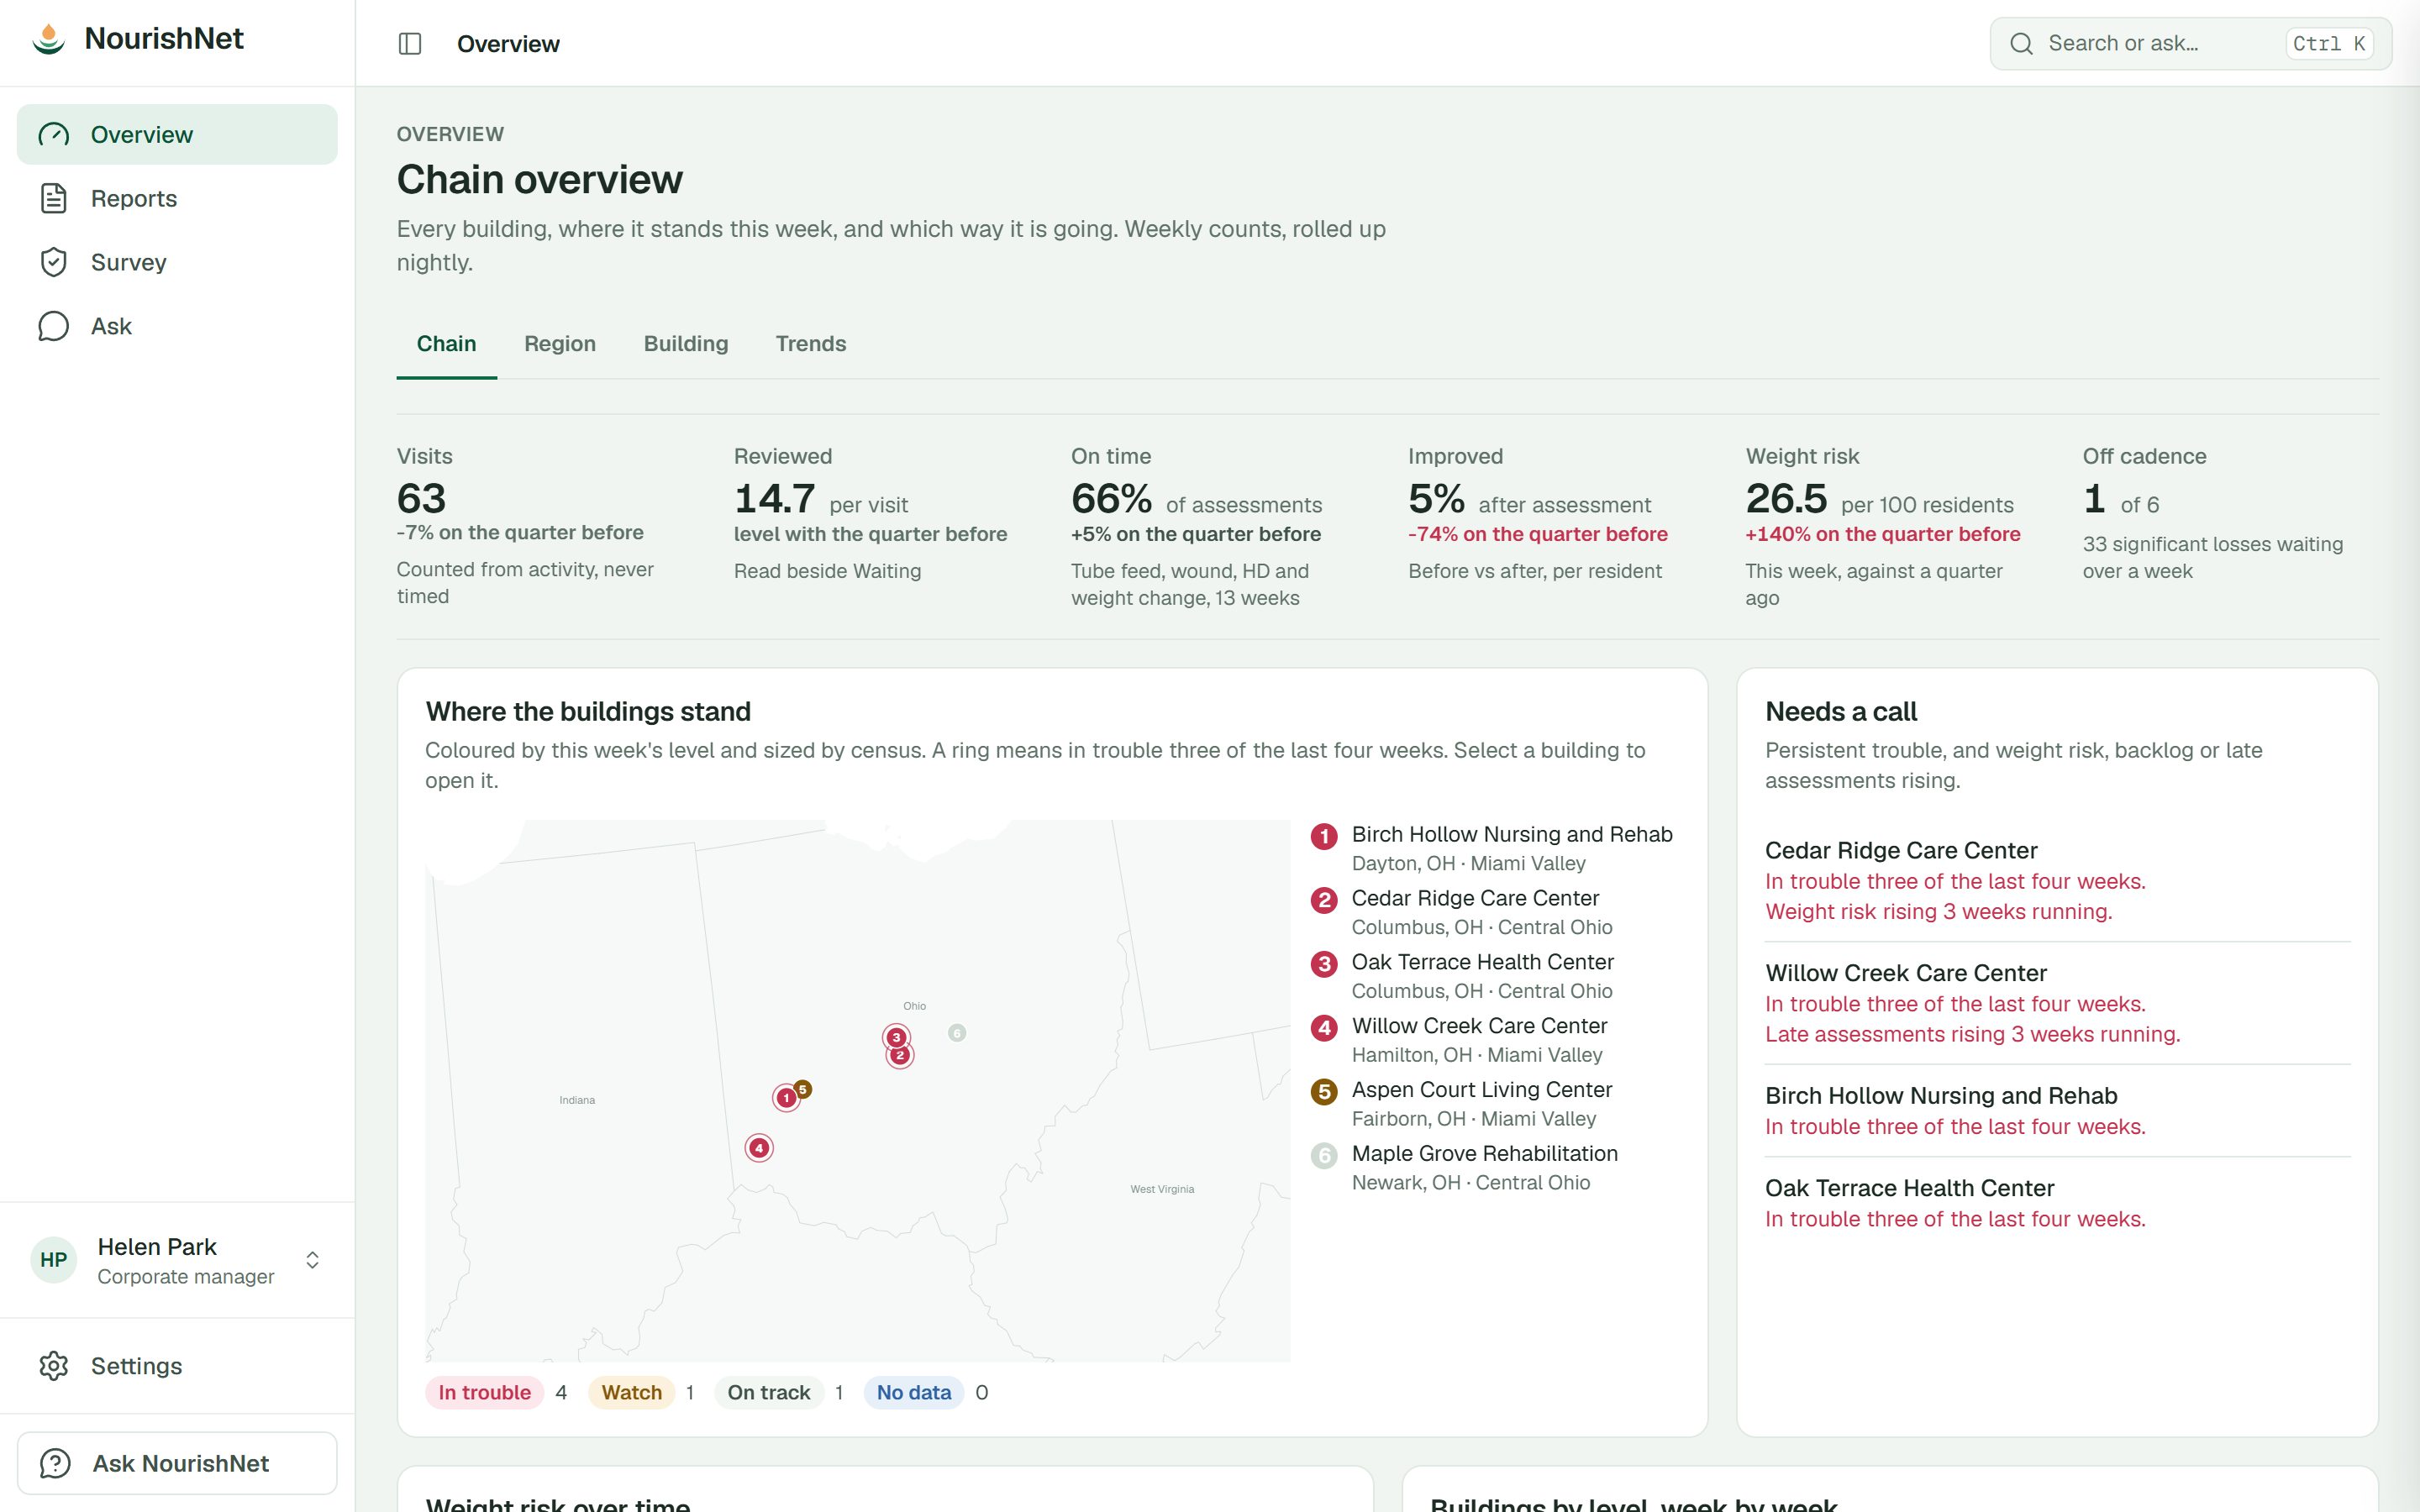Viewport: 2420px width, 1512px height.
Task: Expand the Helen Park account switcher chevron
Action: [x=313, y=1260]
